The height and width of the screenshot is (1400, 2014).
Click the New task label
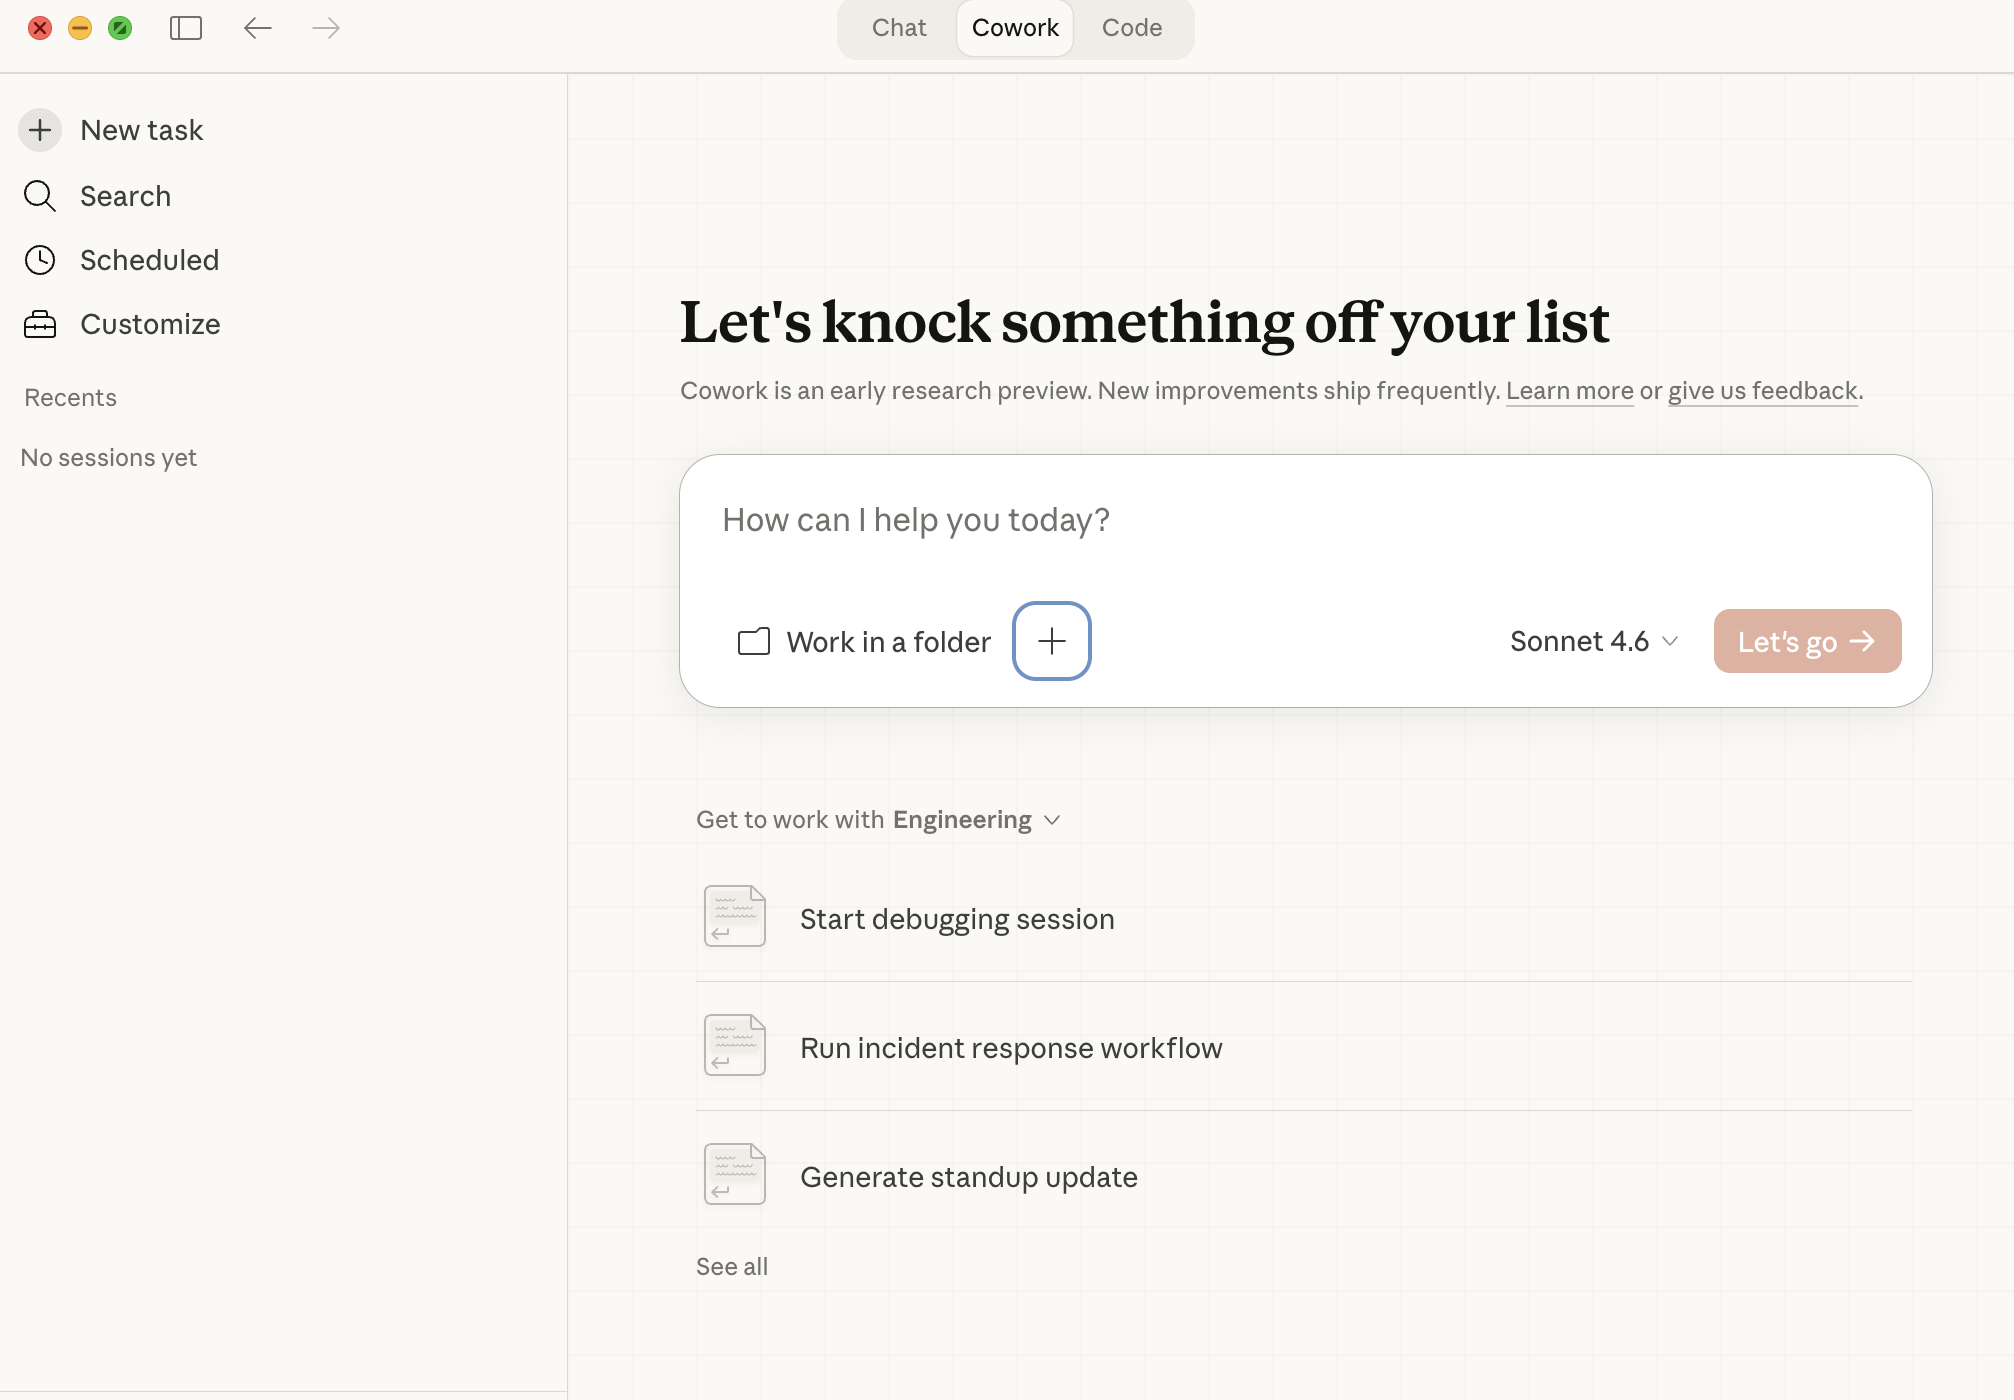coord(142,131)
